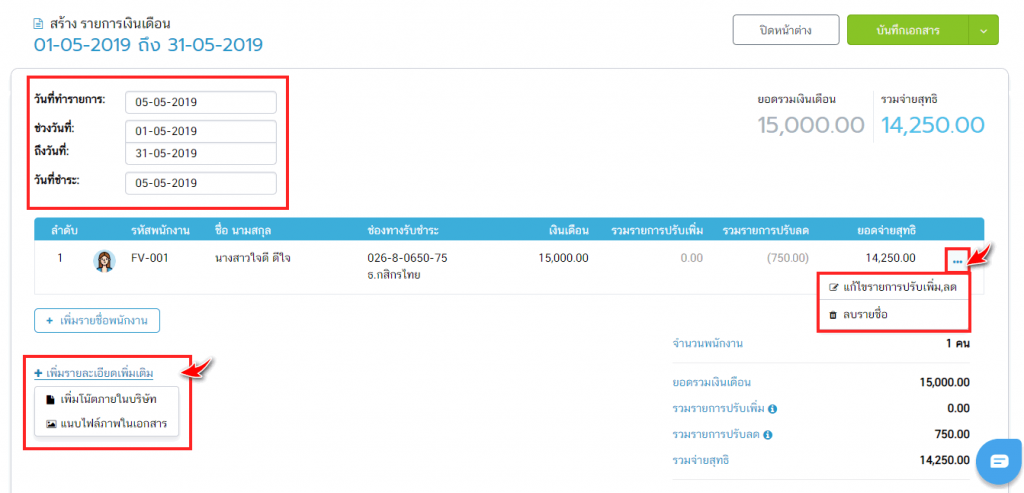Click info icon beside รวมรายการปรับเพิ่ม
Image resolution: width=1024 pixels, height=493 pixels.
click(773, 408)
